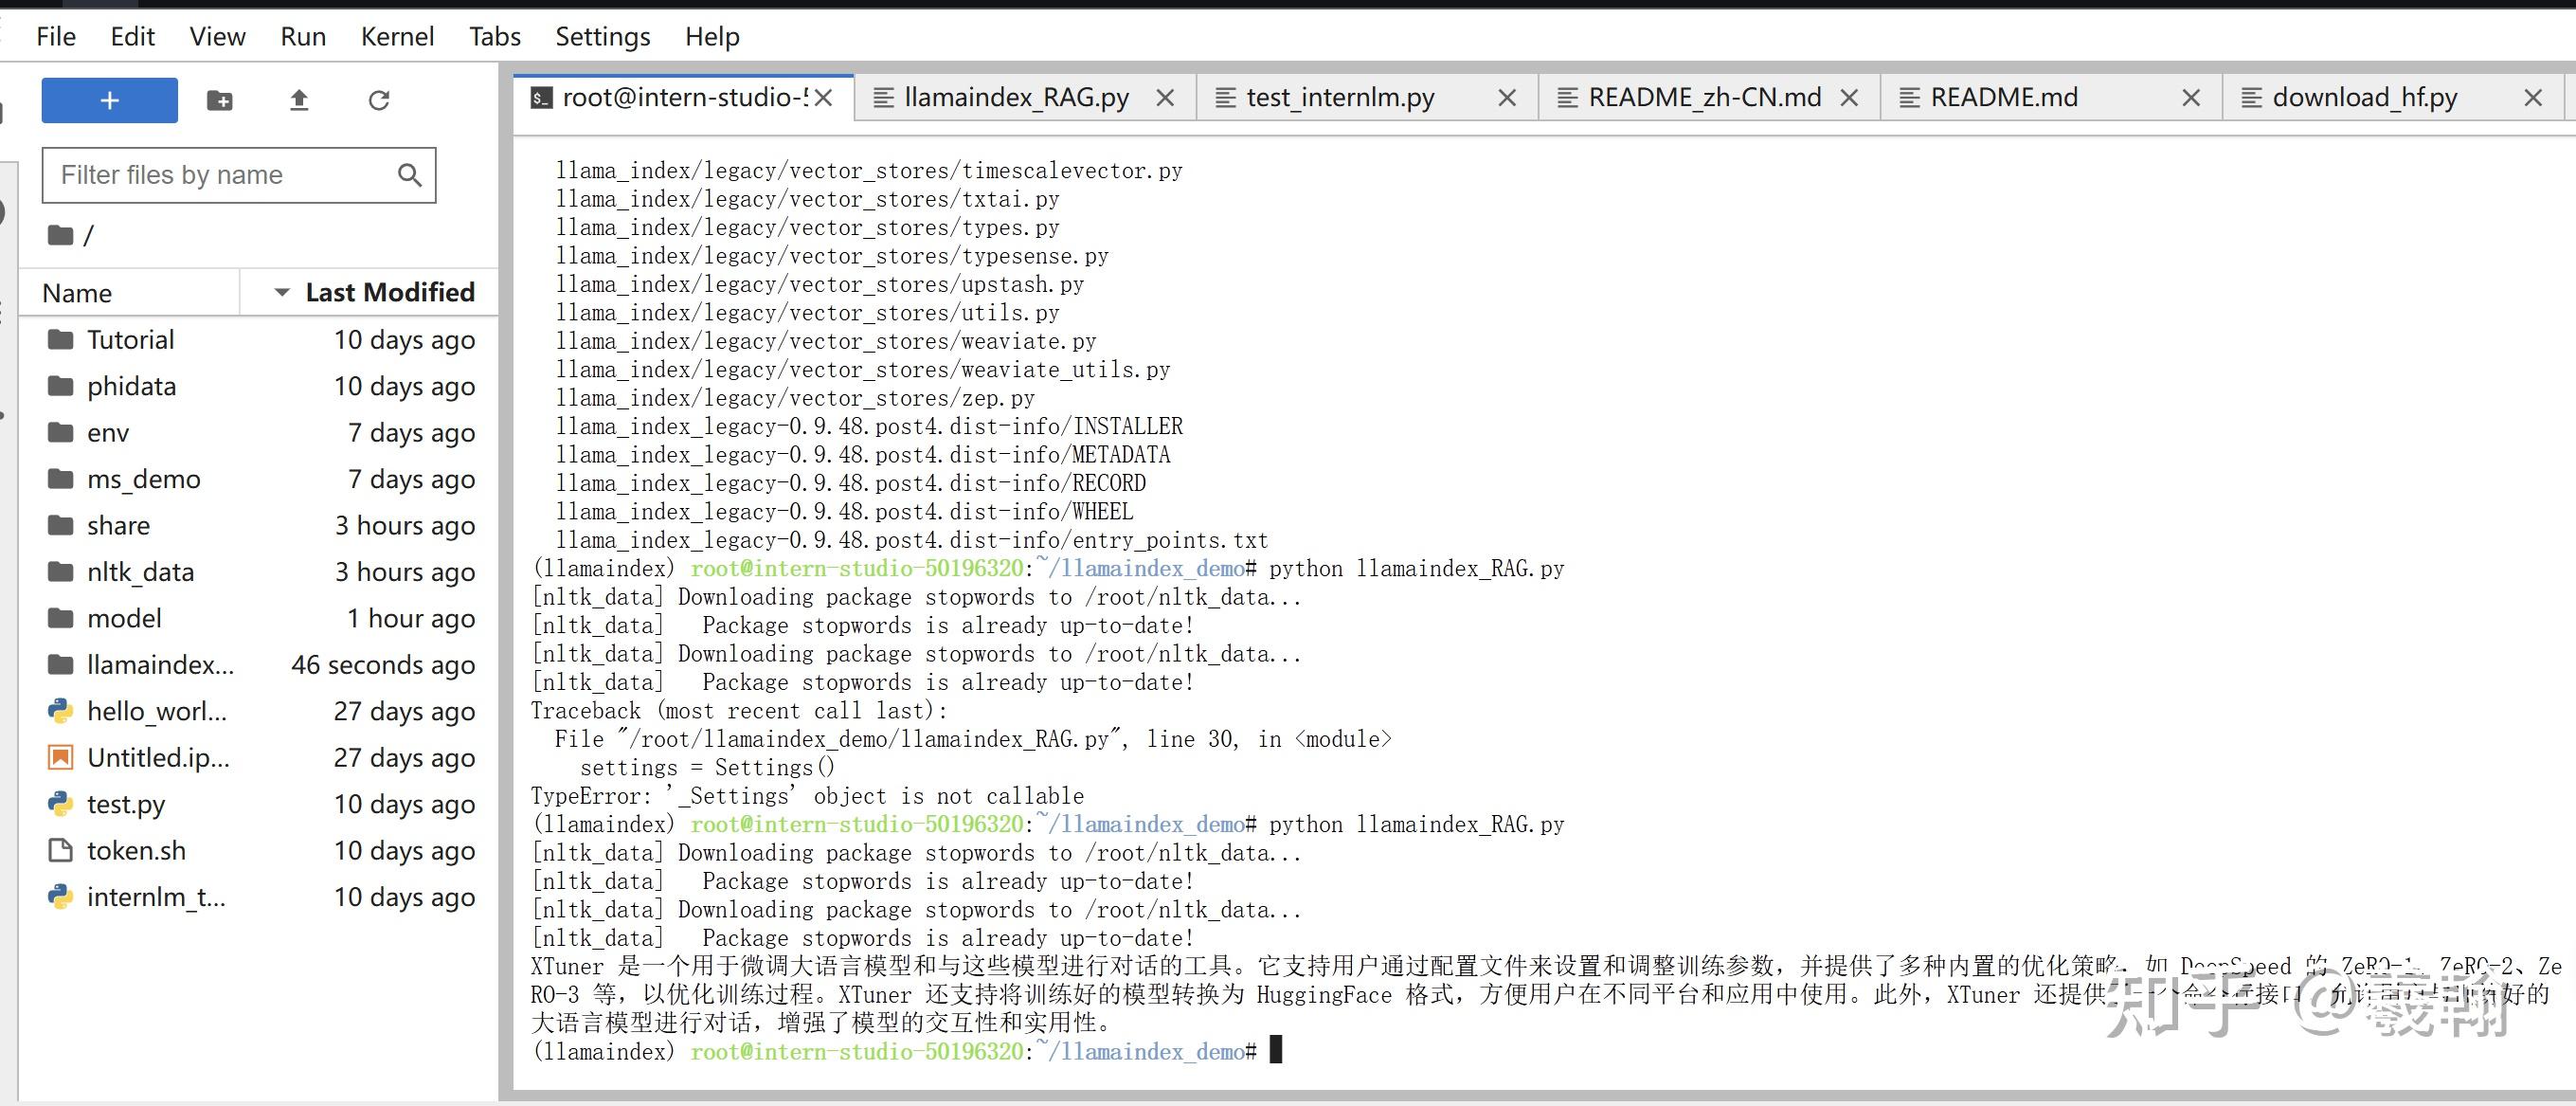The width and height of the screenshot is (2576, 1106).
Task: Close the test_internlm.py tab
Action: (1507, 98)
